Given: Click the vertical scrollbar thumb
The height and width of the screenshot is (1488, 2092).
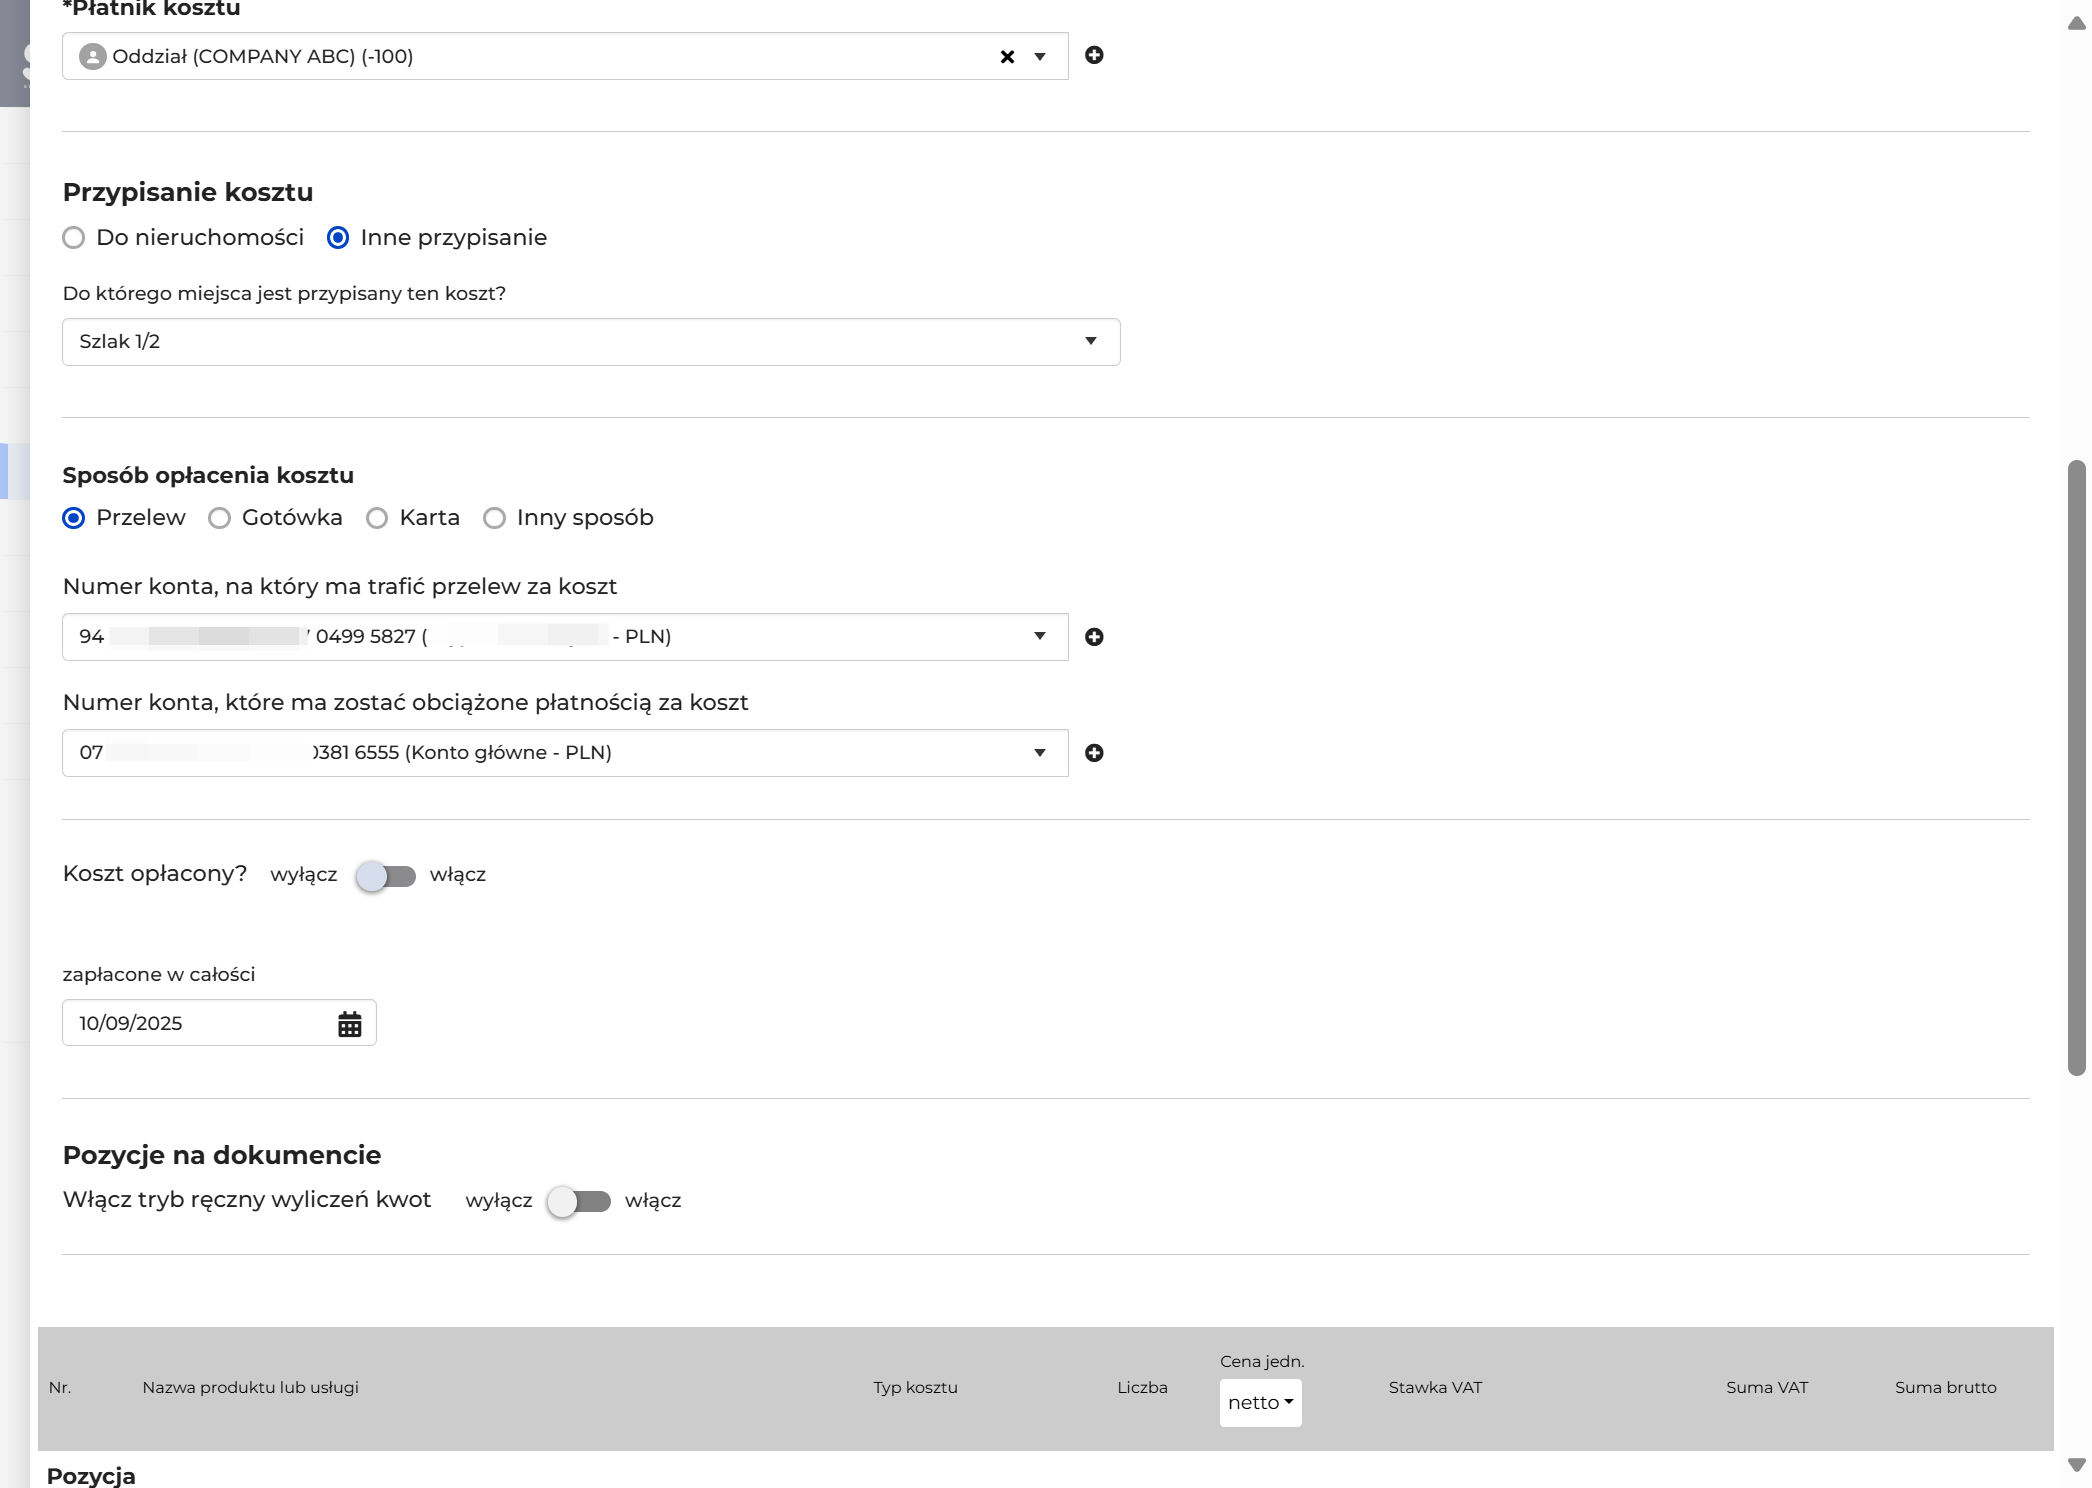Looking at the screenshot, I should coord(2076,768).
